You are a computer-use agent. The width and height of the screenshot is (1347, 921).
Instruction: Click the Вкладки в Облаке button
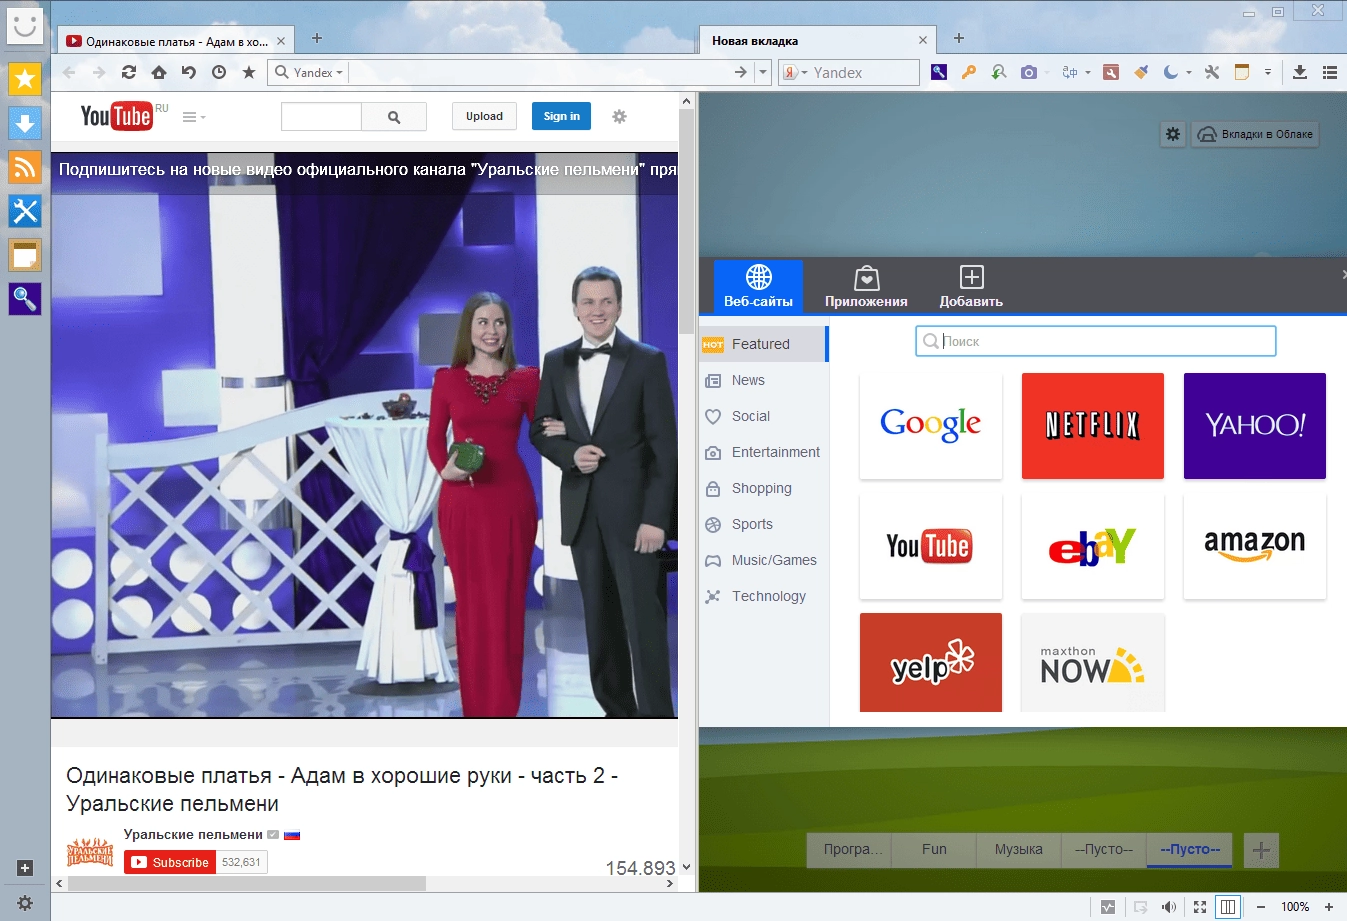tap(1255, 134)
